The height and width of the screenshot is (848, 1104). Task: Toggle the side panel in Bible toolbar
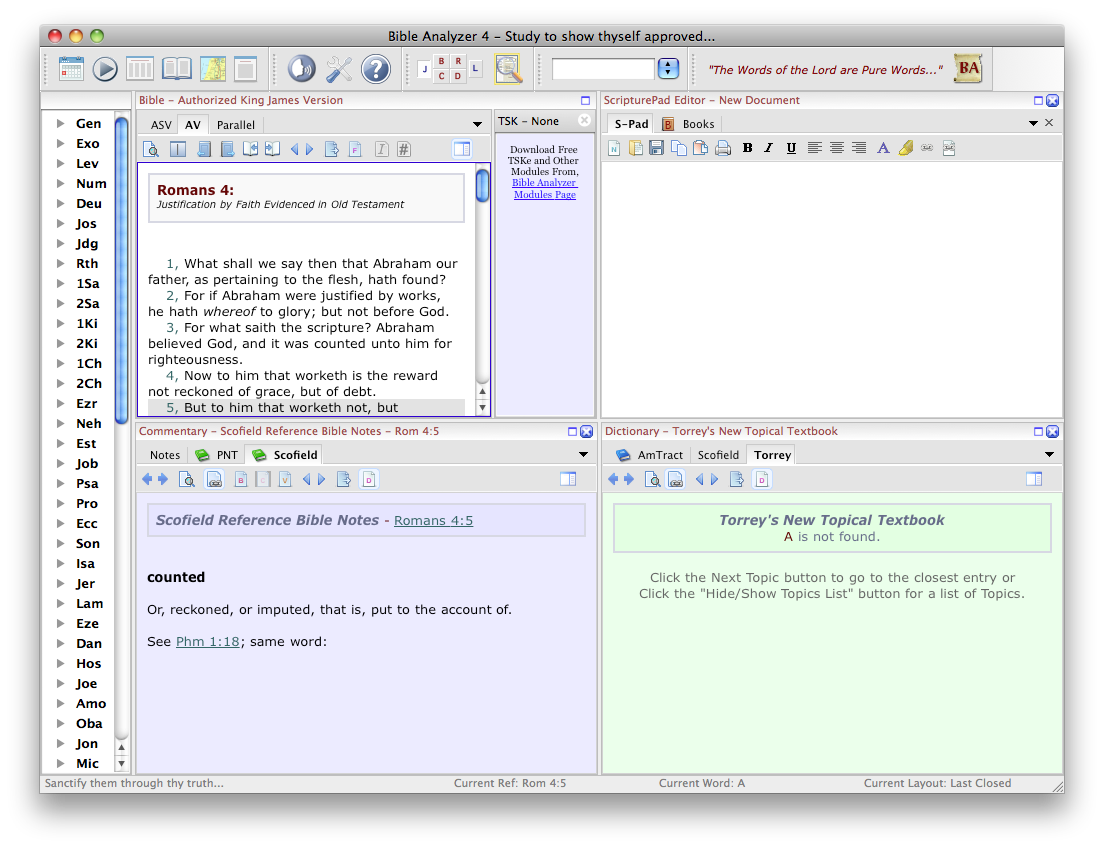pos(462,149)
